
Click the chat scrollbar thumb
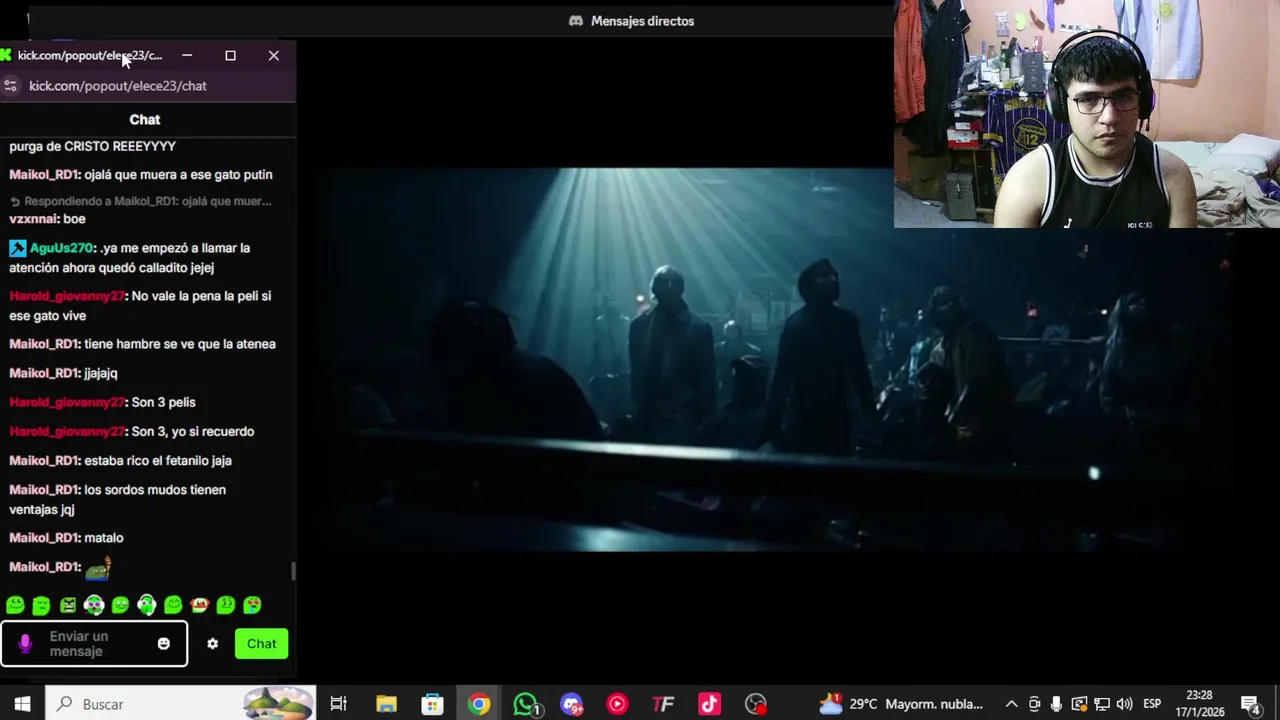(293, 571)
